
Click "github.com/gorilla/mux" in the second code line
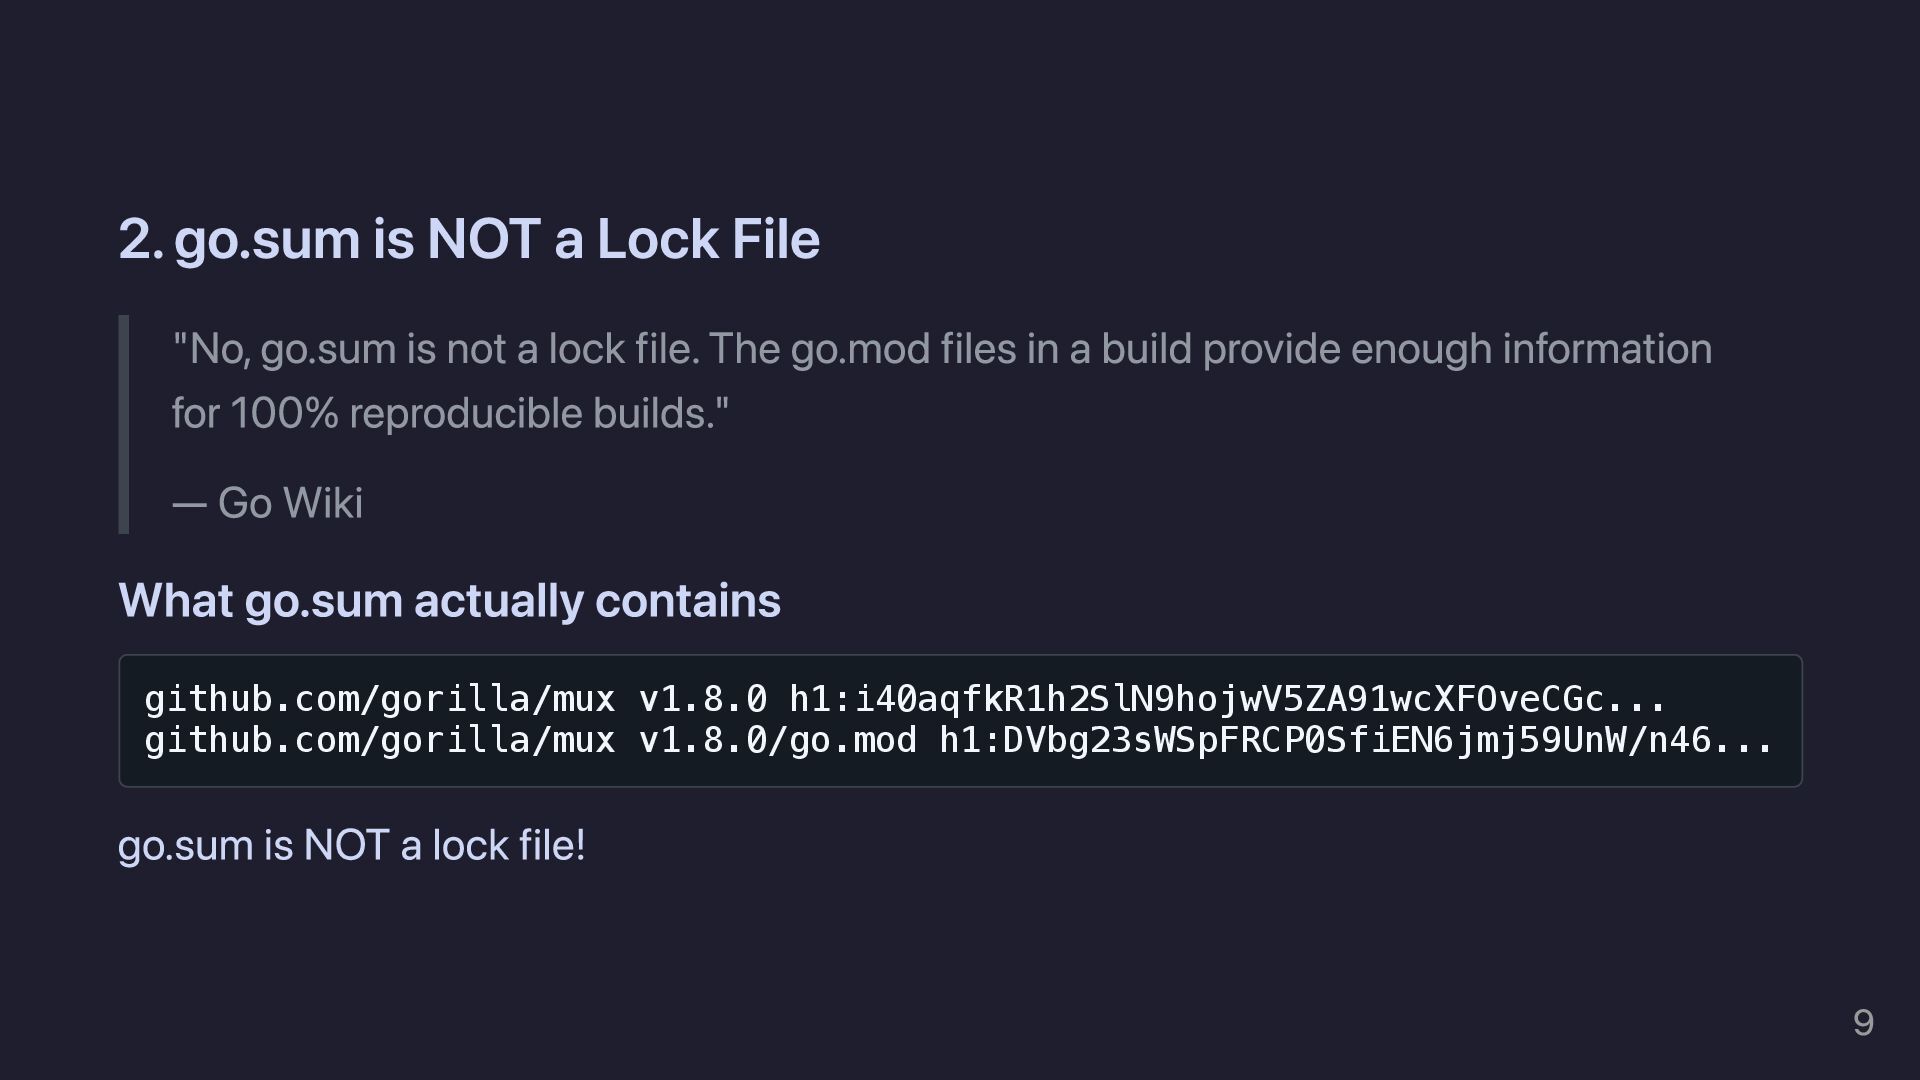coord(379,740)
